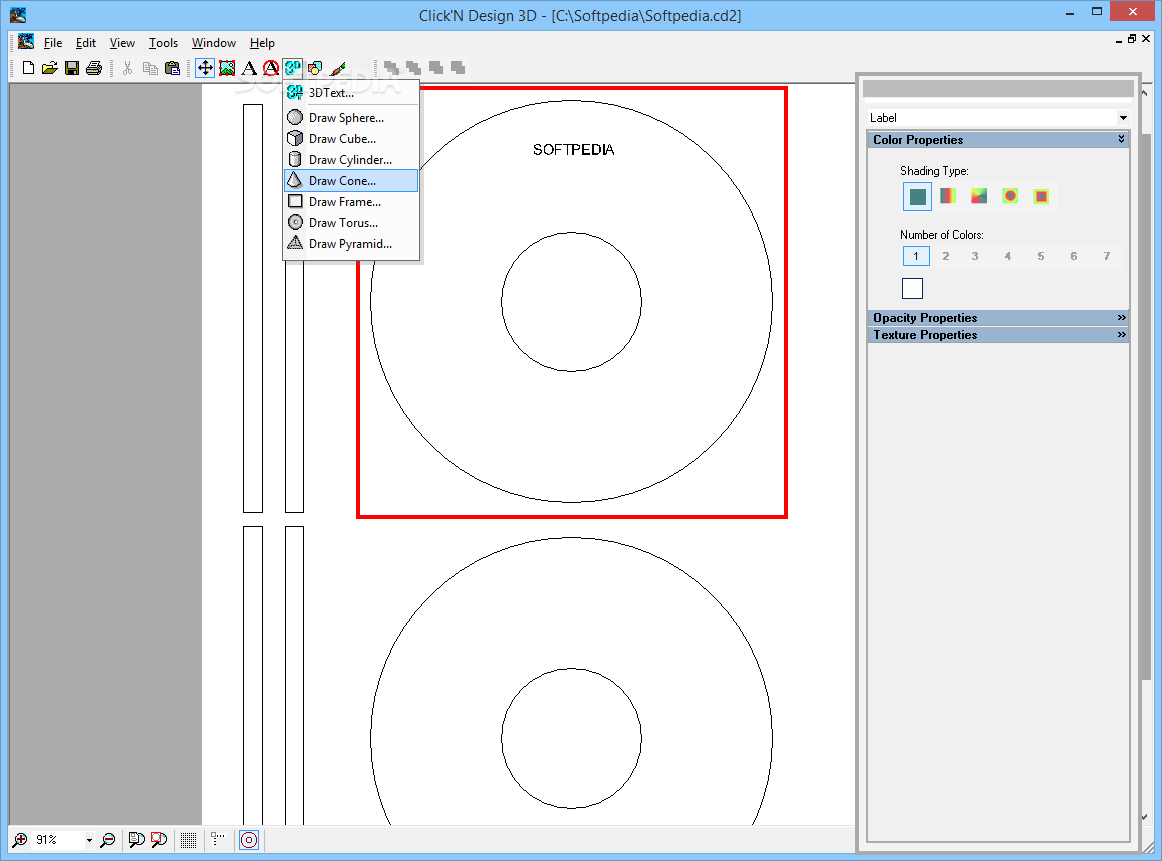The width and height of the screenshot is (1162, 861).
Task: Click the zoom in magnifier icon
Action: click(20, 840)
